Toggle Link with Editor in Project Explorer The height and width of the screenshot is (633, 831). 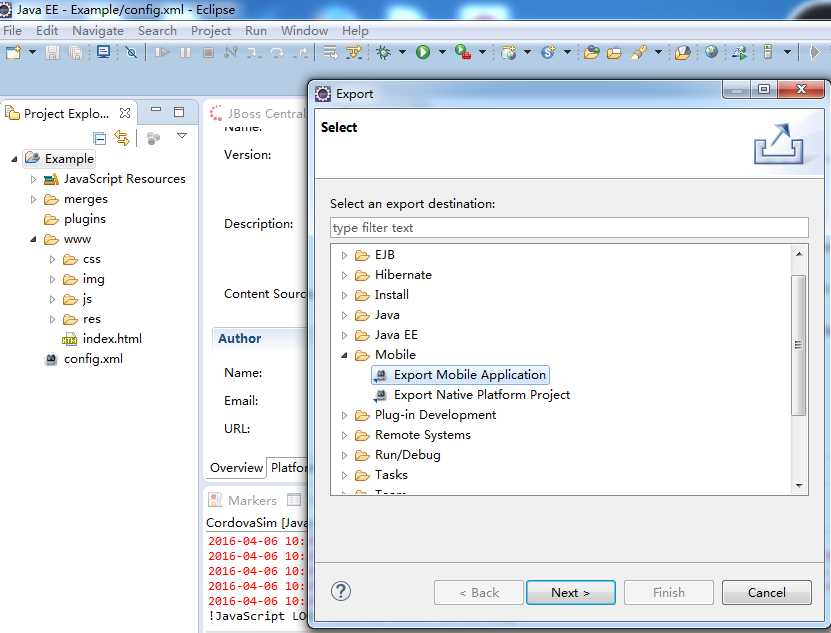pyautogui.click(x=122, y=138)
